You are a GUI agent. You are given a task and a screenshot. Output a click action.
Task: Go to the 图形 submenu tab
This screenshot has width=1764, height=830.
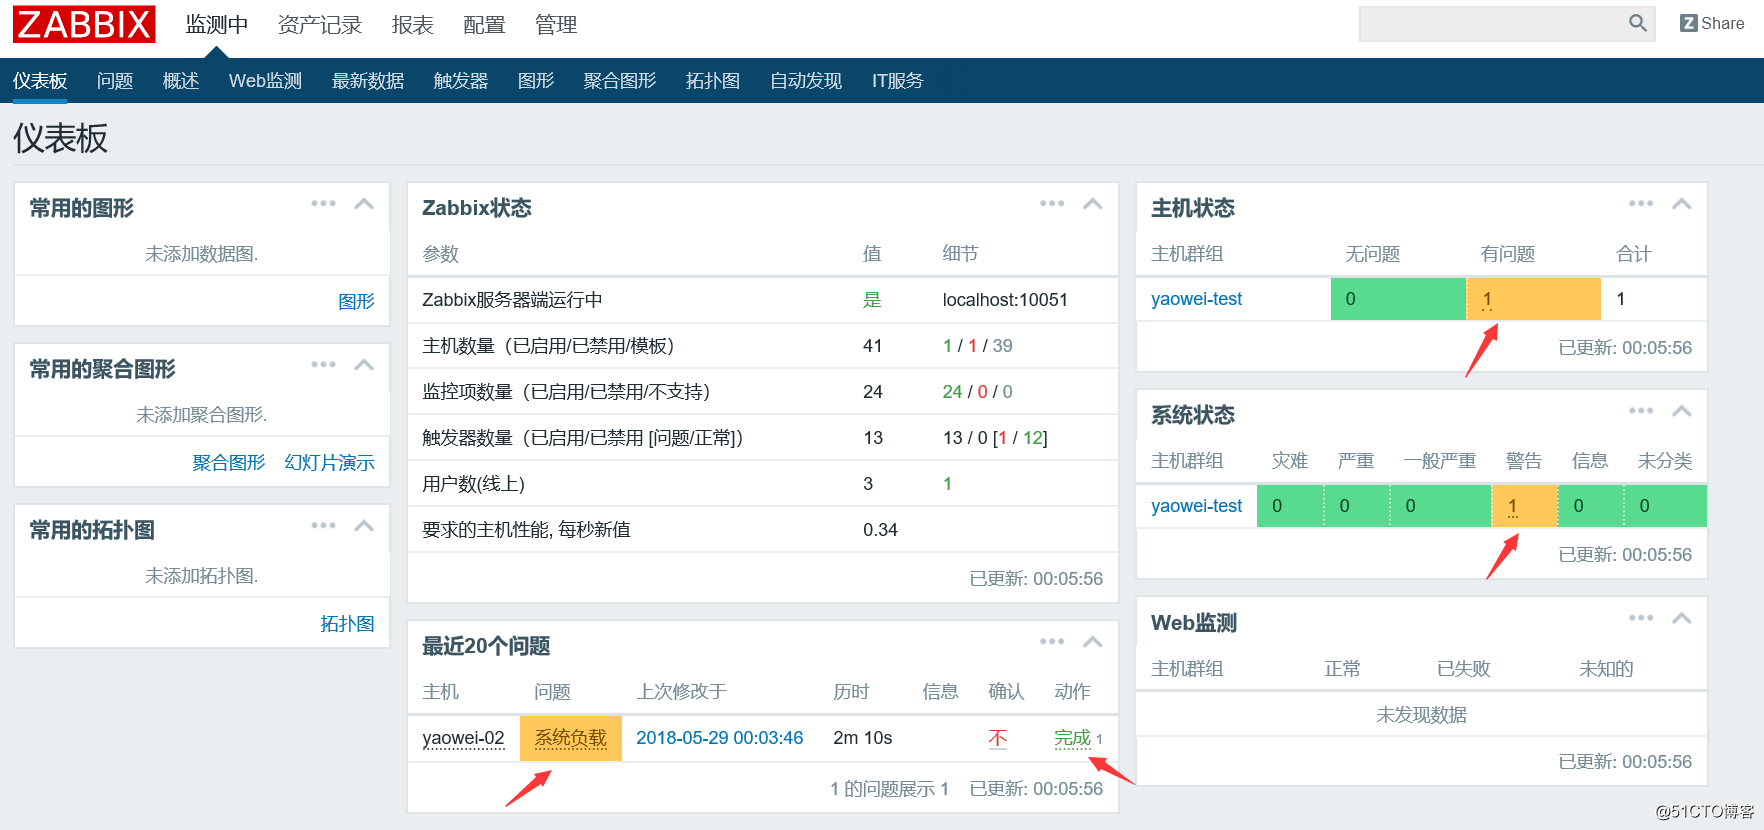pyautogui.click(x=536, y=81)
